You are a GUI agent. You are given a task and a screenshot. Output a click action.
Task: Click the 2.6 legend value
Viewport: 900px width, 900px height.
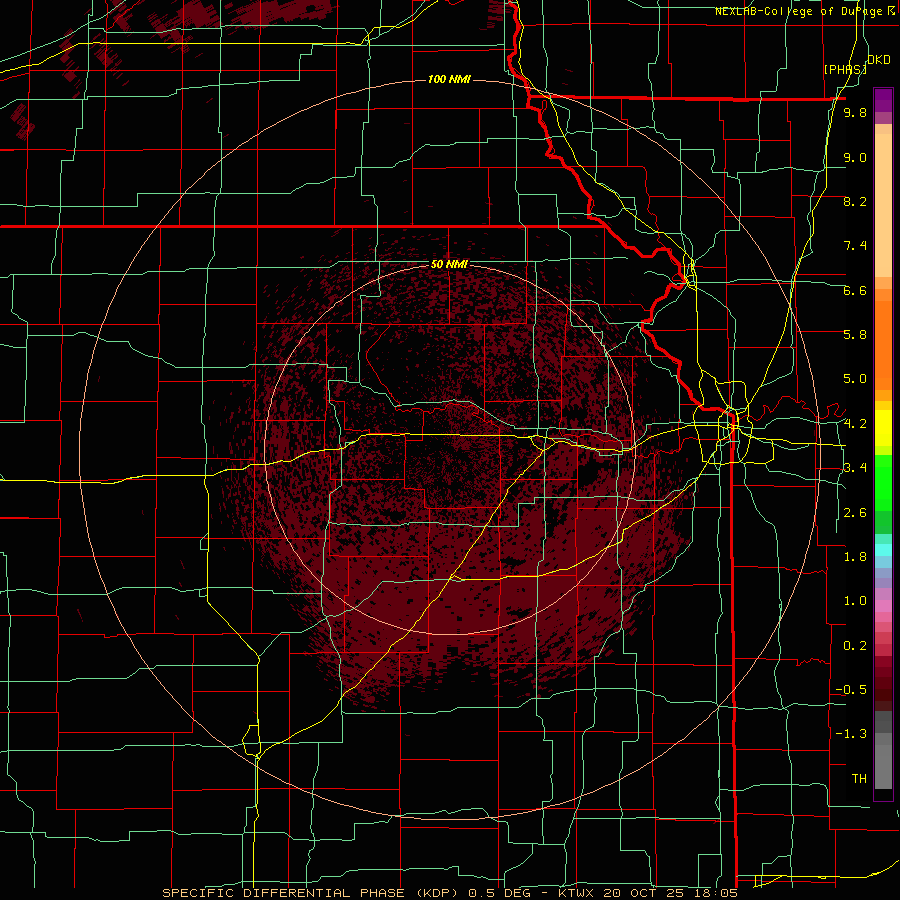click(855, 513)
